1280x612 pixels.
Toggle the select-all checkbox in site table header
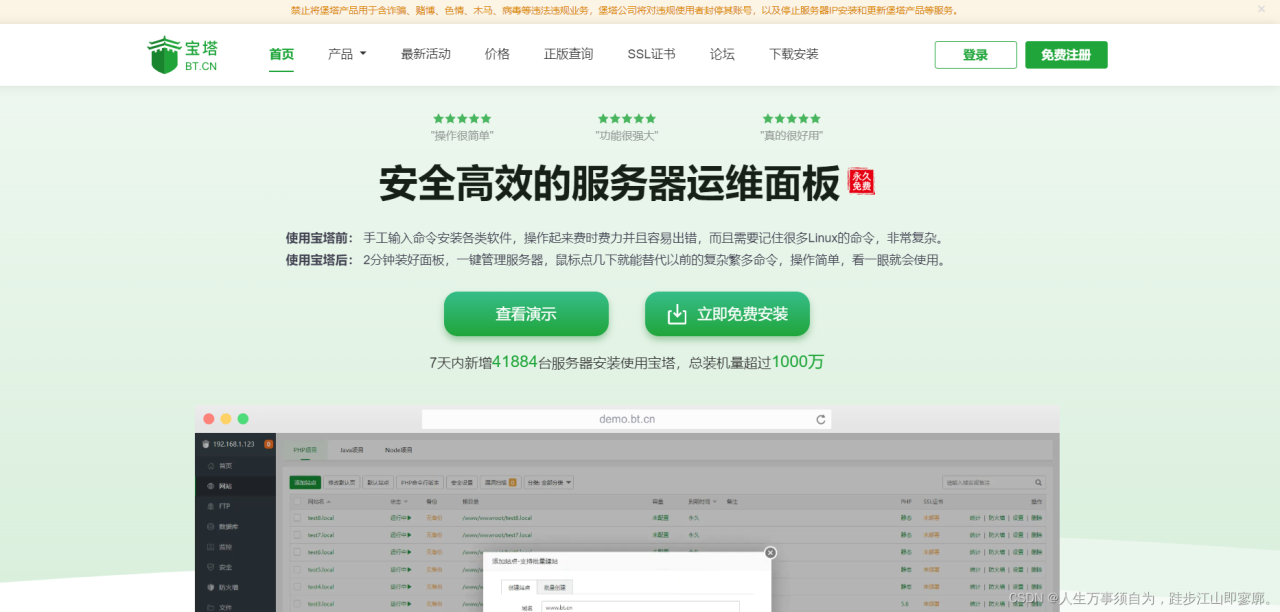point(296,501)
